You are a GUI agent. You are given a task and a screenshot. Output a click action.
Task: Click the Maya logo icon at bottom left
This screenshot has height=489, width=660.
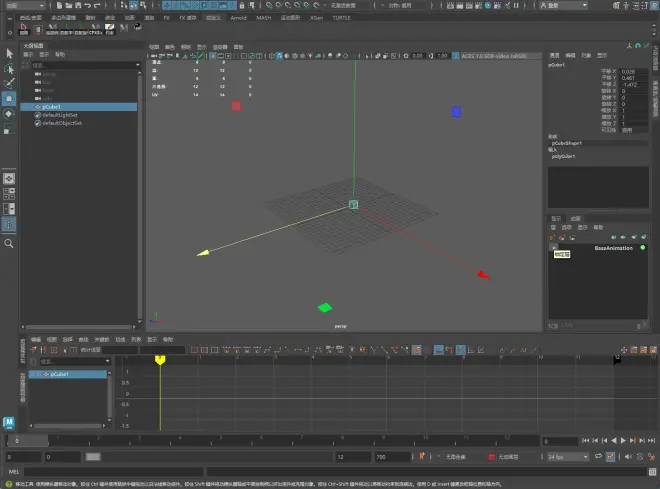[x=9, y=422]
